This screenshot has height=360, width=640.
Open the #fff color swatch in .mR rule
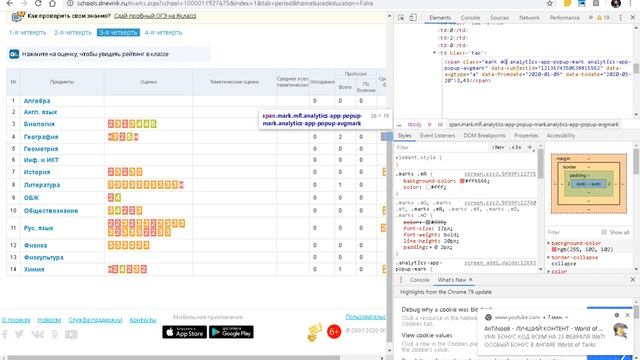pyautogui.click(x=428, y=187)
